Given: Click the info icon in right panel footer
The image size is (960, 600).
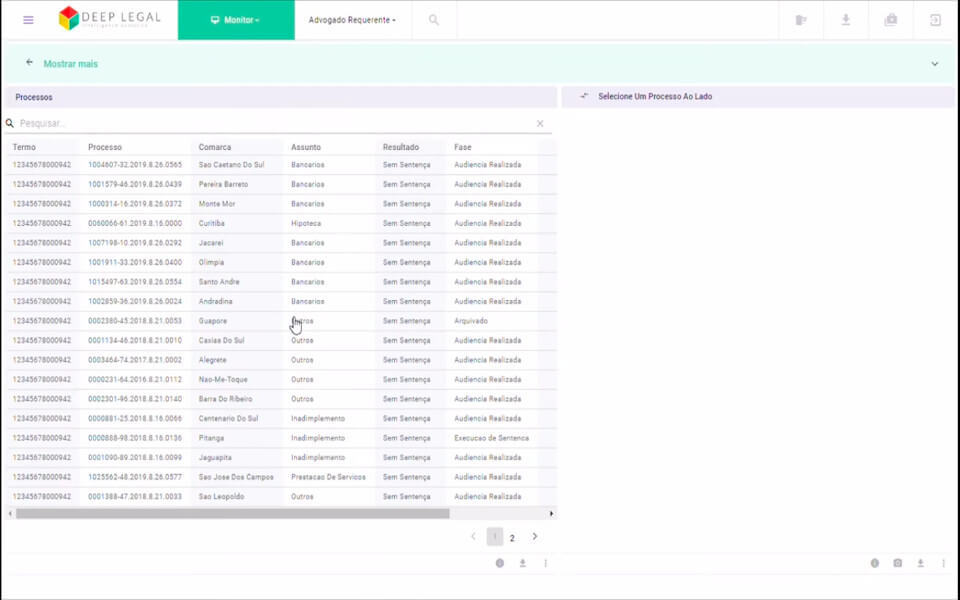Looking at the screenshot, I should [875, 563].
